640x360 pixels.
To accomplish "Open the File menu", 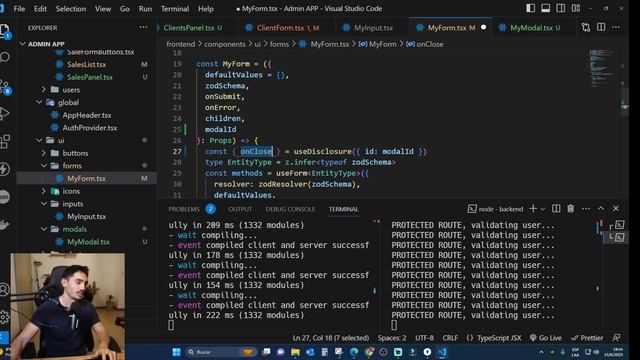I will 19,8.
